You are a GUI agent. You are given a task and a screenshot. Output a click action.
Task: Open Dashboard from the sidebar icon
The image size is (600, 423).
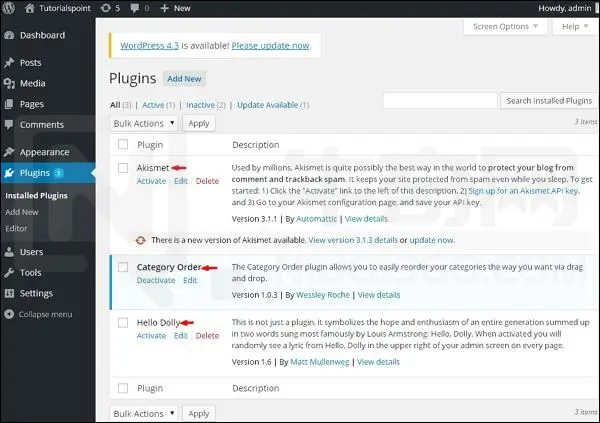coord(9,35)
